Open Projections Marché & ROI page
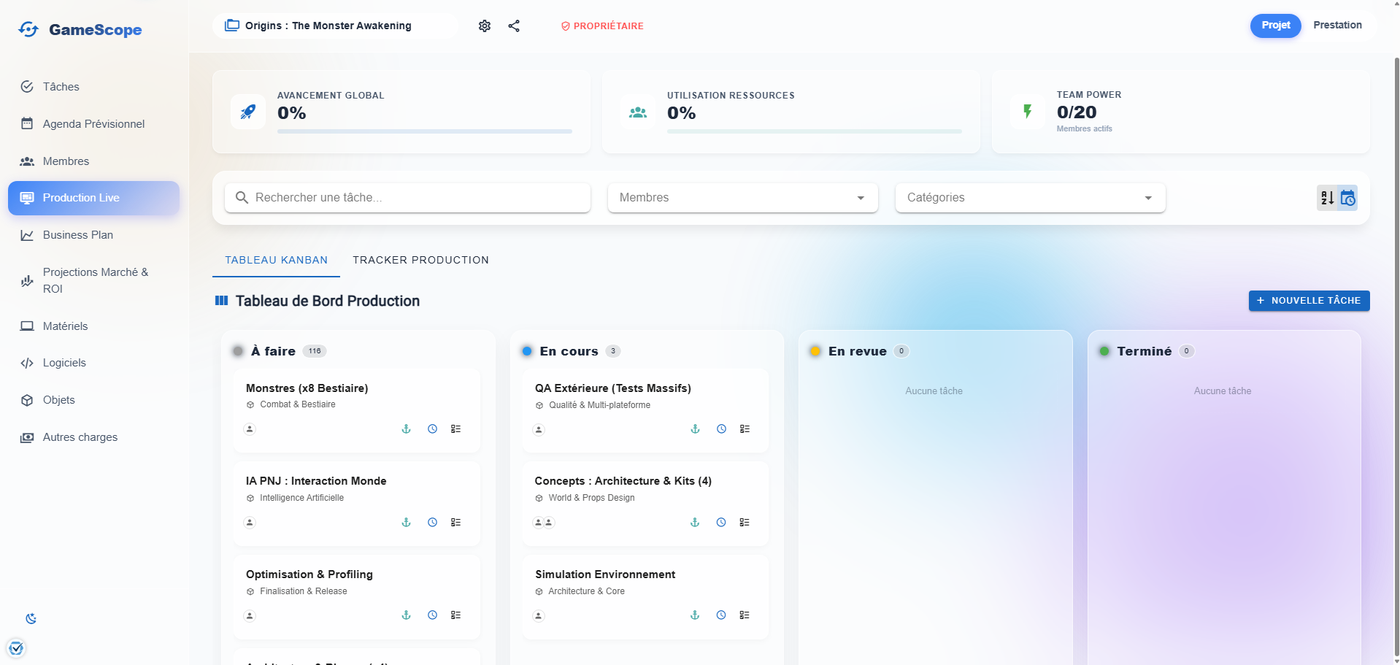The height and width of the screenshot is (665, 1400). click(94, 280)
